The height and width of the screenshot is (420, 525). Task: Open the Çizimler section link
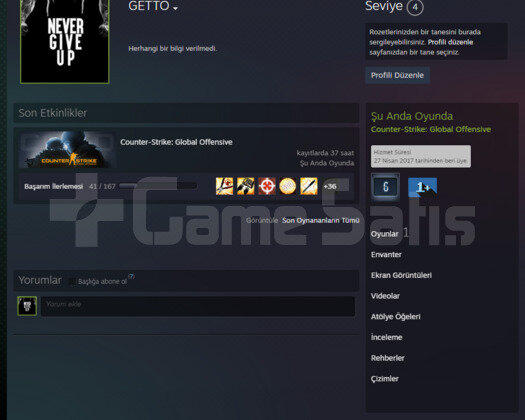tap(384, 379)
